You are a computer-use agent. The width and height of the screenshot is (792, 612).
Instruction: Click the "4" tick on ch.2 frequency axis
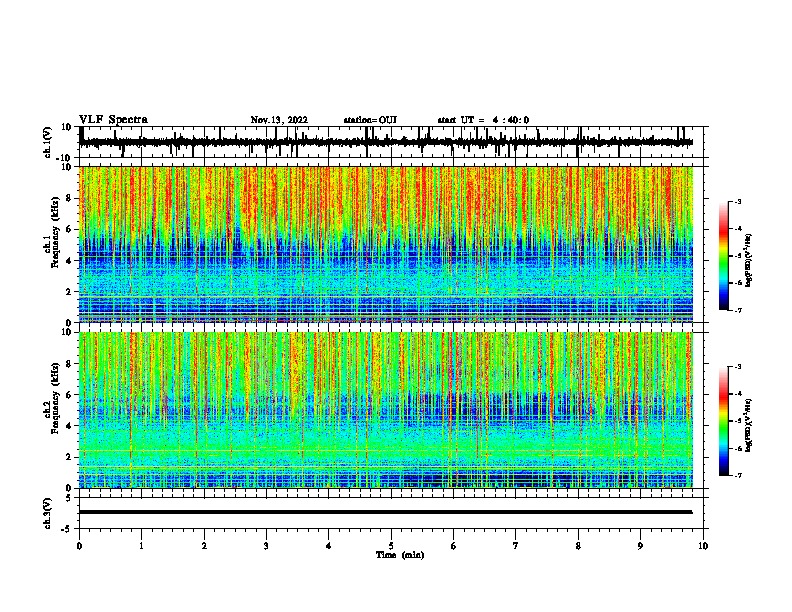(70, 426)
